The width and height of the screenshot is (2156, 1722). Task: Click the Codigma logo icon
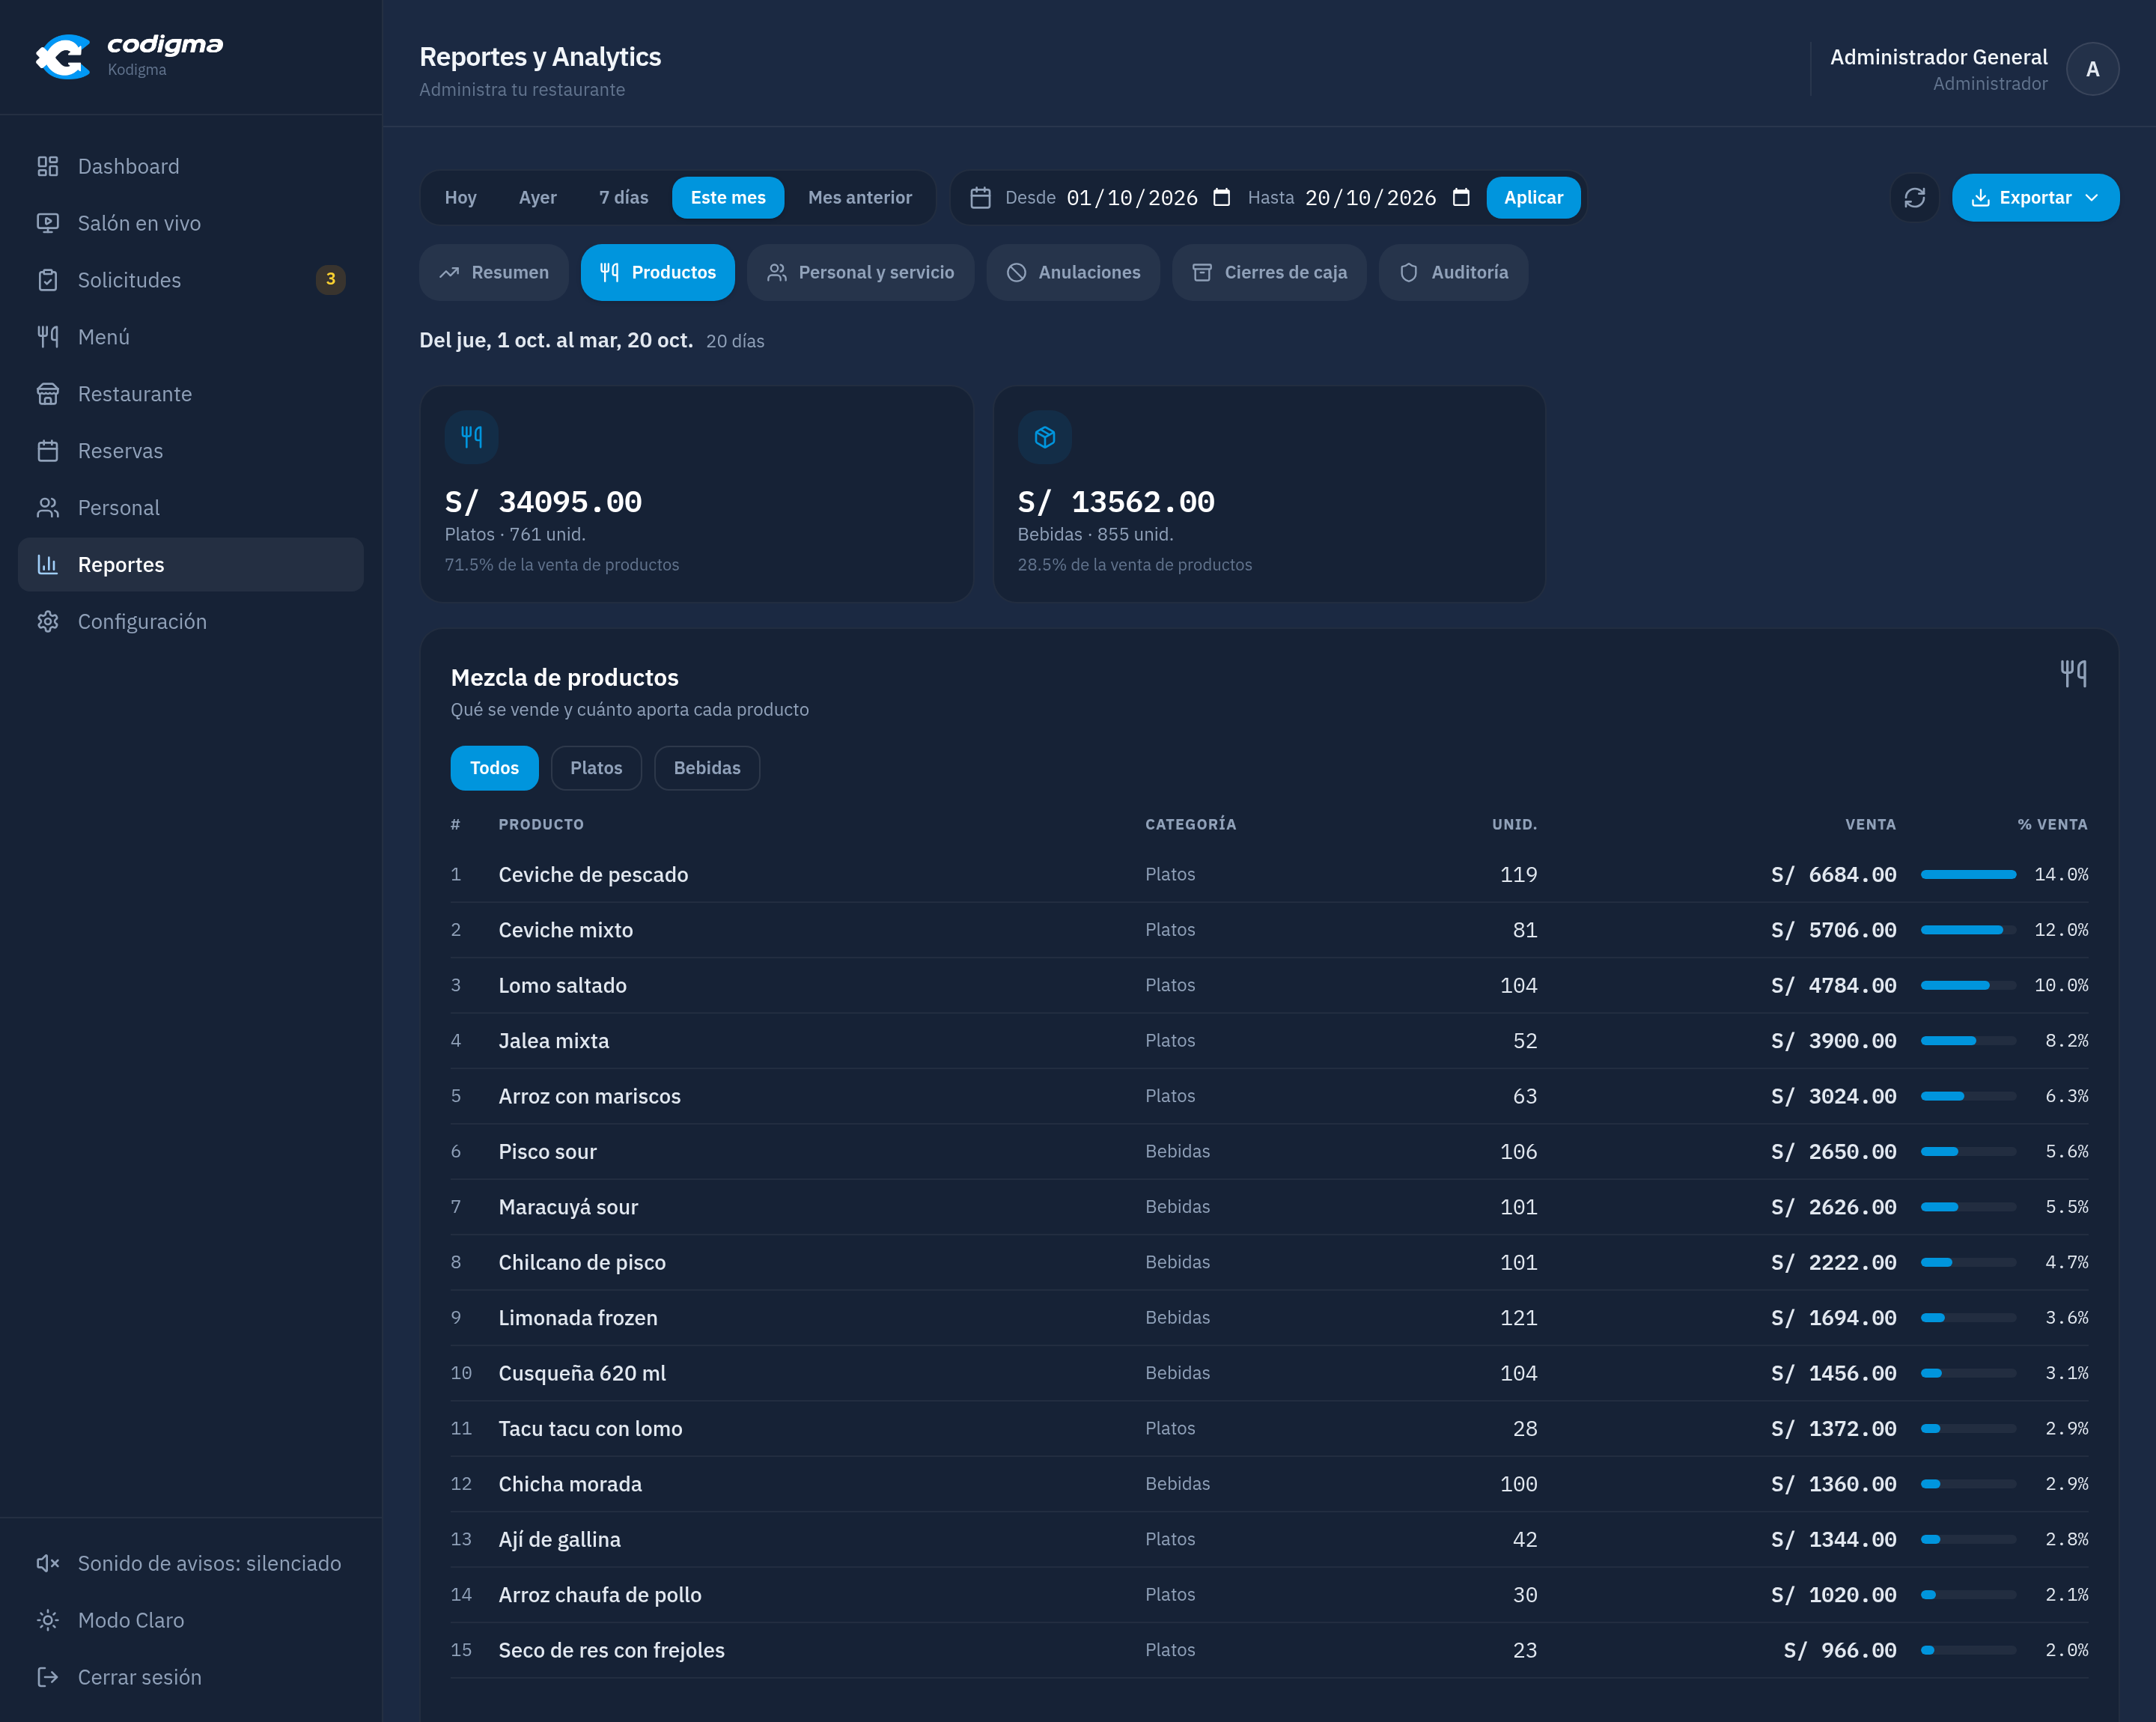pyautogui.click(x=63, y=57)
